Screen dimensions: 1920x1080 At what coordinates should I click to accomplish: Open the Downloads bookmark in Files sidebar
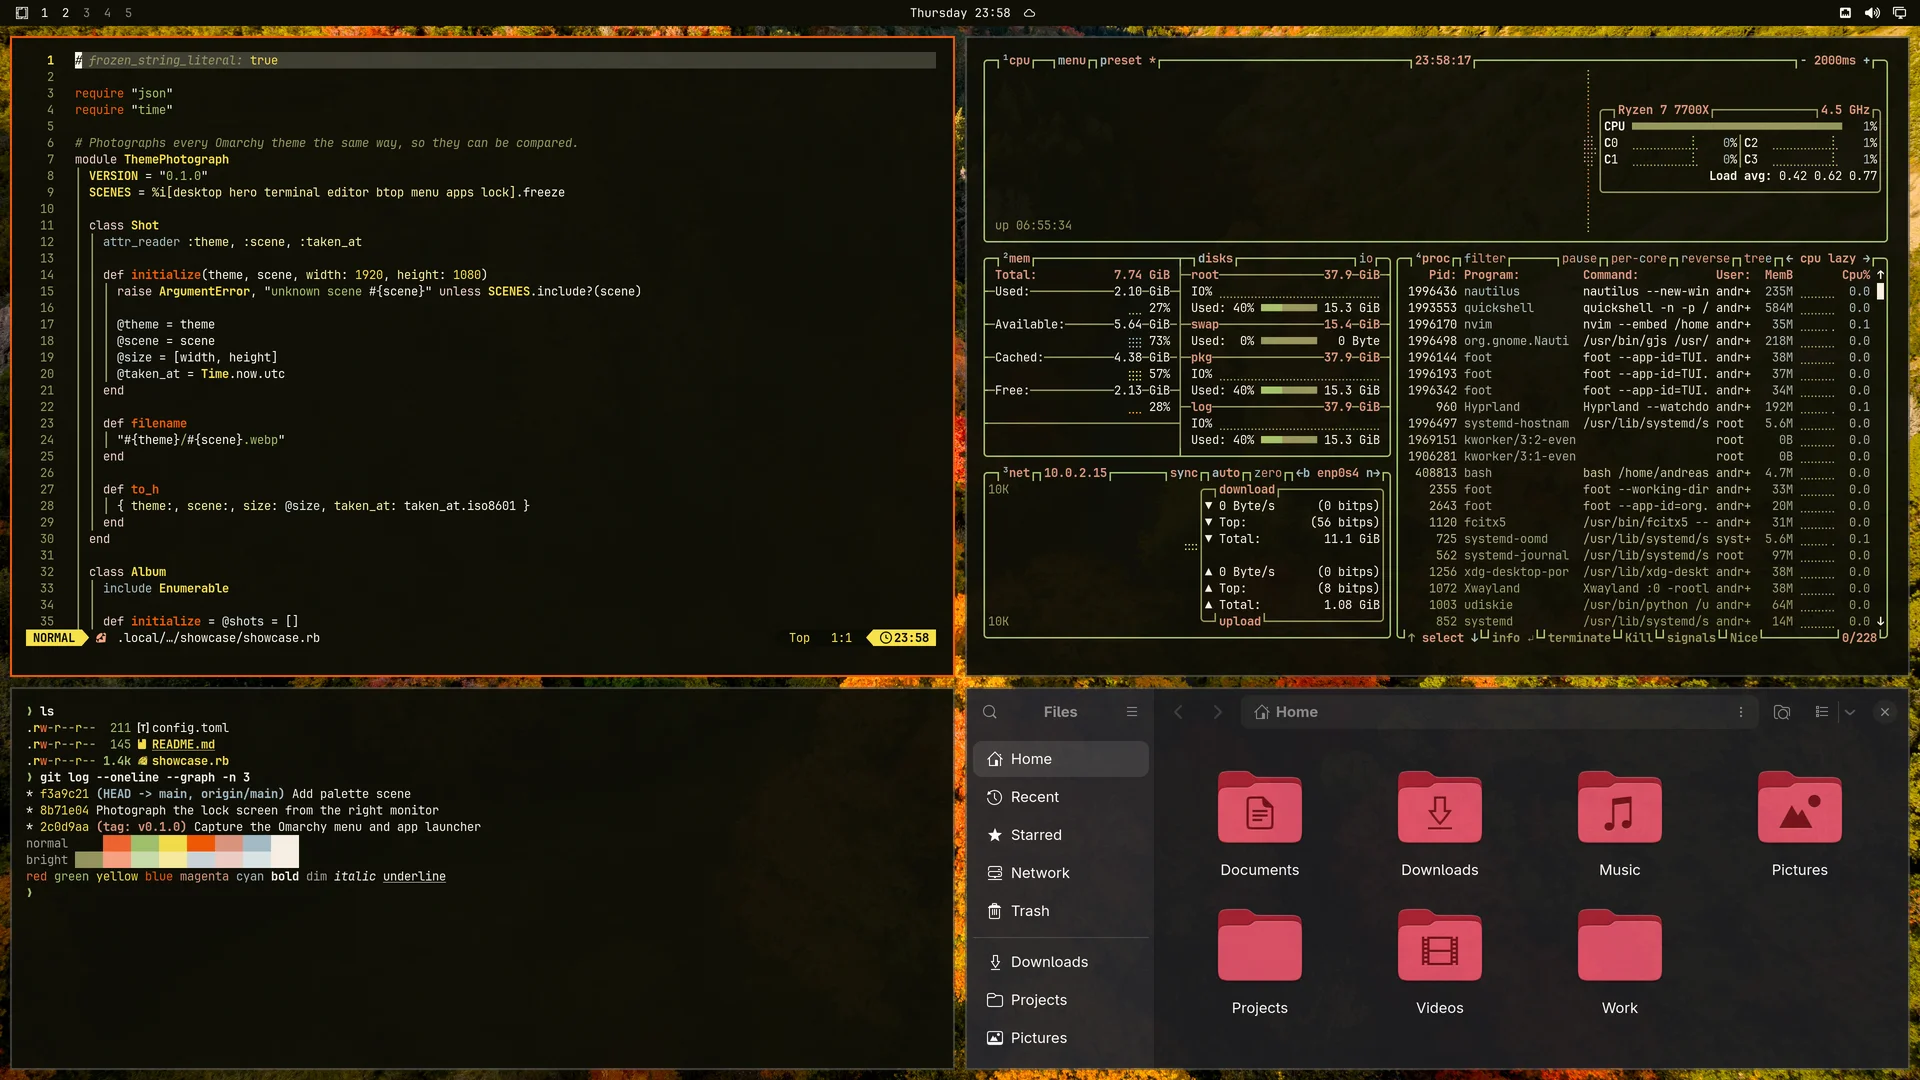[1061, 962]
